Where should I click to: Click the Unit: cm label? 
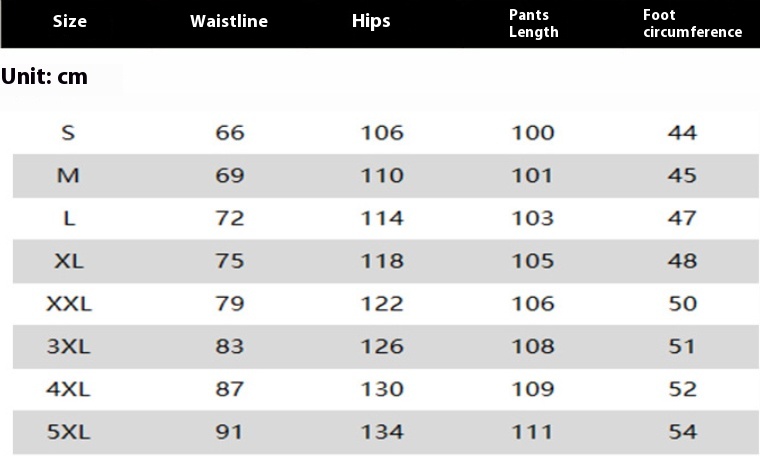click(44, 77)
